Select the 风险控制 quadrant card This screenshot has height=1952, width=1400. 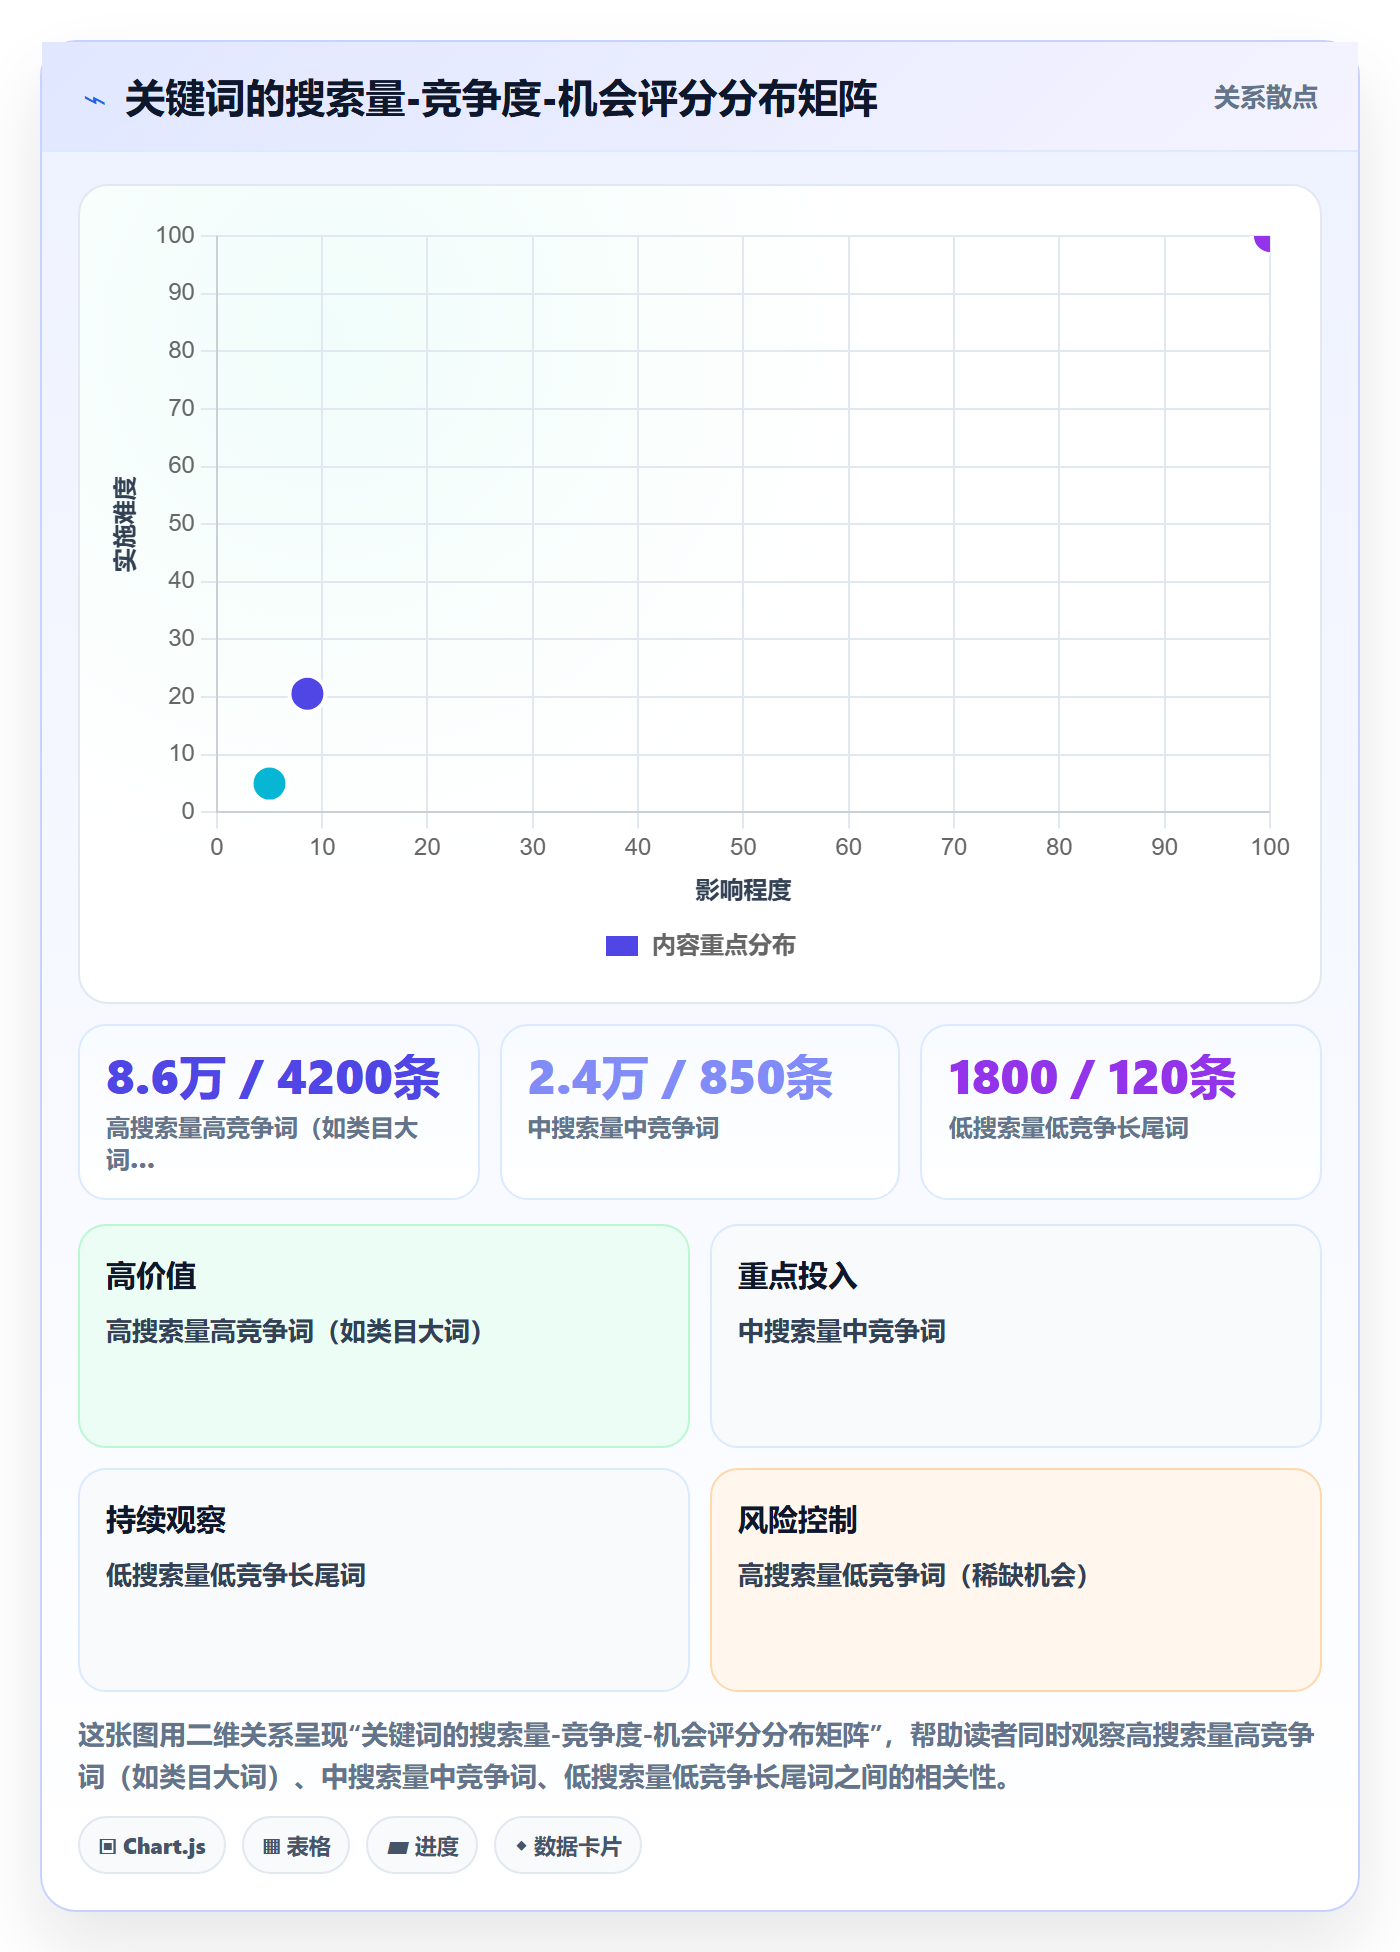pos(1016,1580)
